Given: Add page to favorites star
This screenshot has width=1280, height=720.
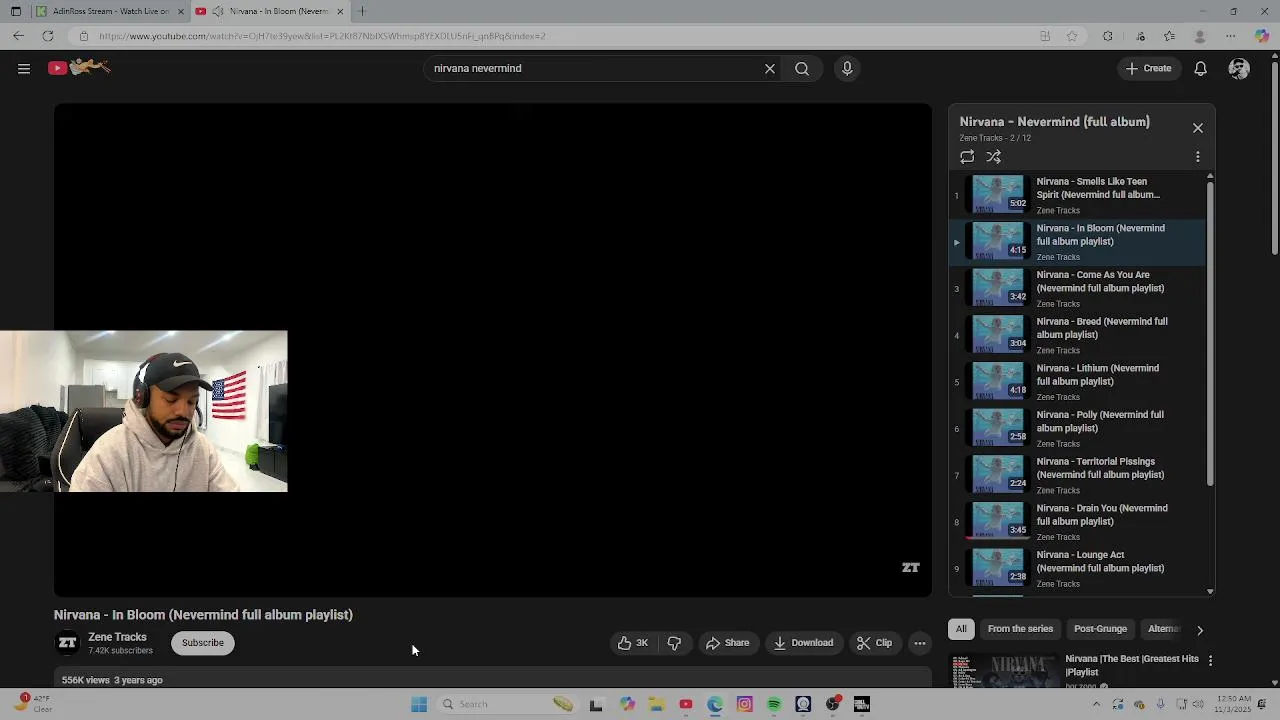Looking at the screenshot, I should [x=1072, y=36].
